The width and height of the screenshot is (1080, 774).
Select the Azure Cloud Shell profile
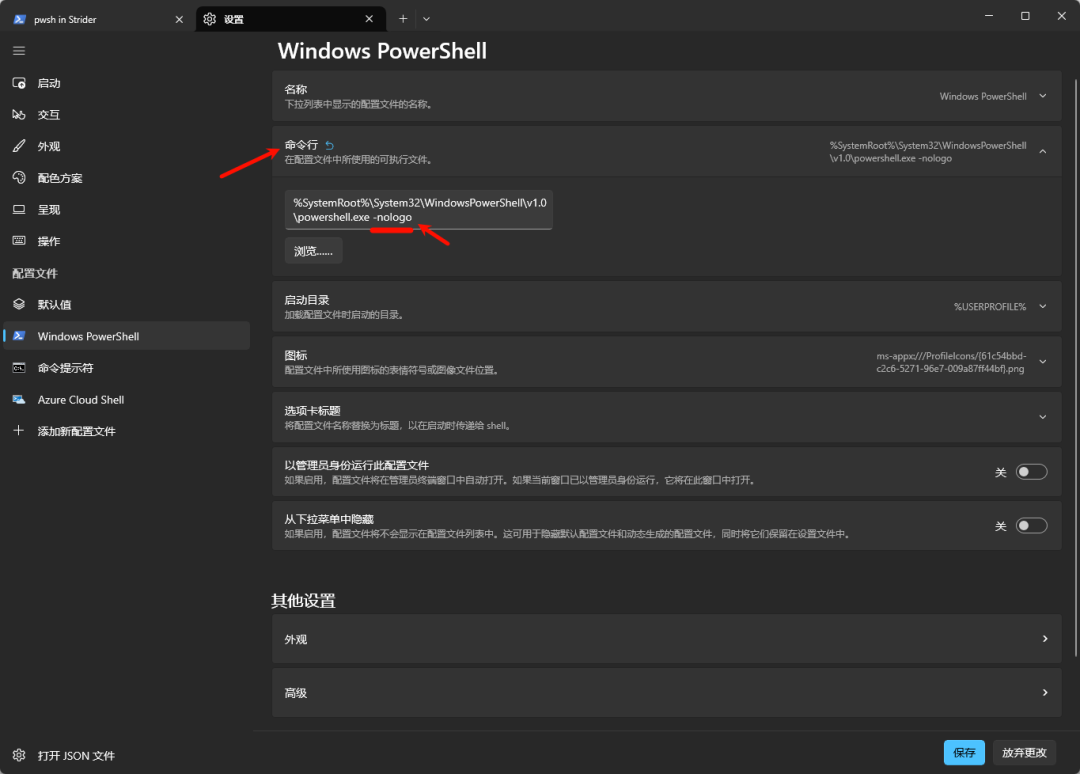click(127, 399)
